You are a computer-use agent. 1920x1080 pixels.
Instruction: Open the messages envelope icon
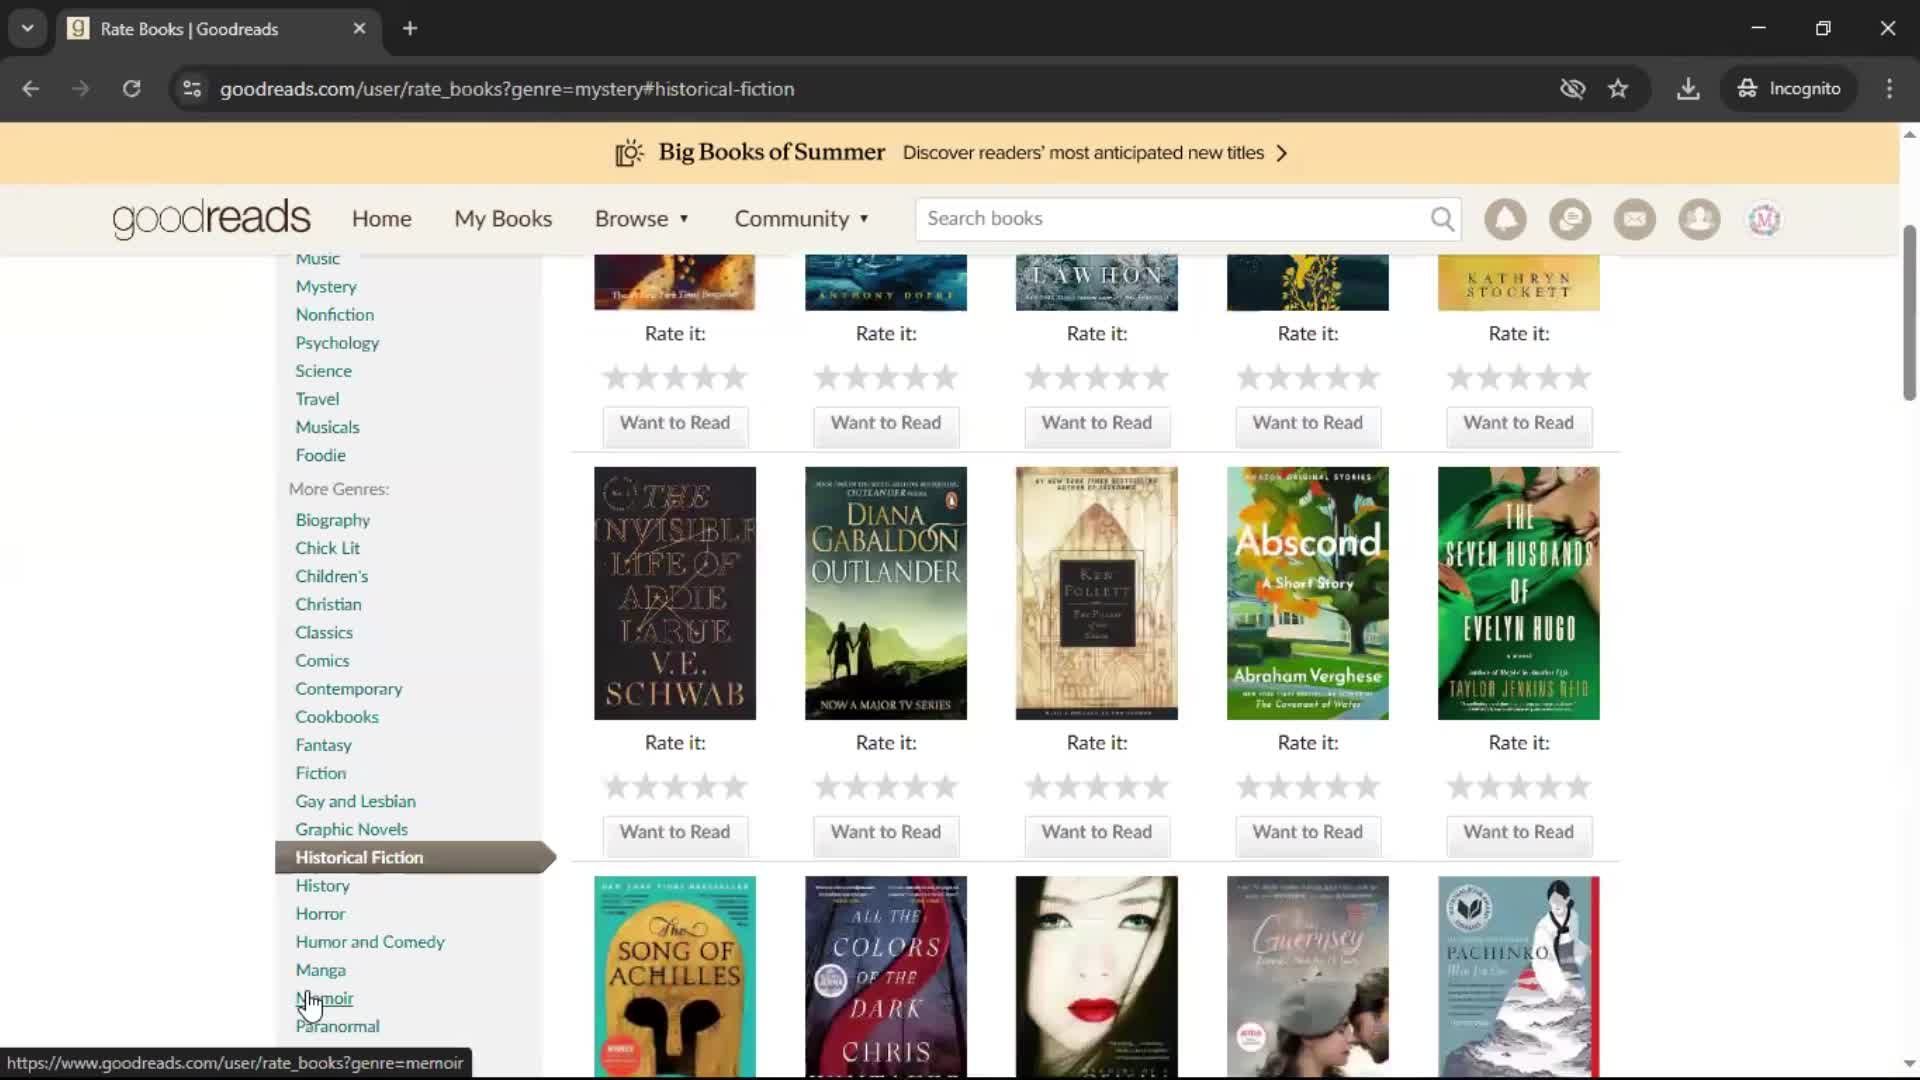click(x=1634, y=219)
